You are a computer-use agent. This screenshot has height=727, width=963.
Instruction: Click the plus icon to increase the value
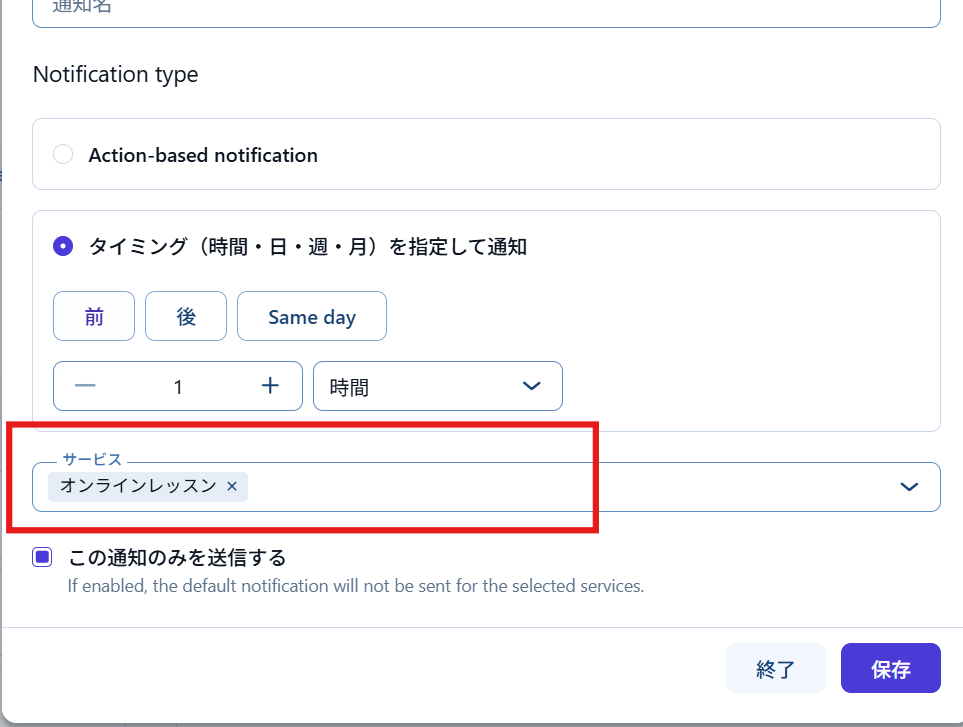pyautogui.click(x=270, y=386)
